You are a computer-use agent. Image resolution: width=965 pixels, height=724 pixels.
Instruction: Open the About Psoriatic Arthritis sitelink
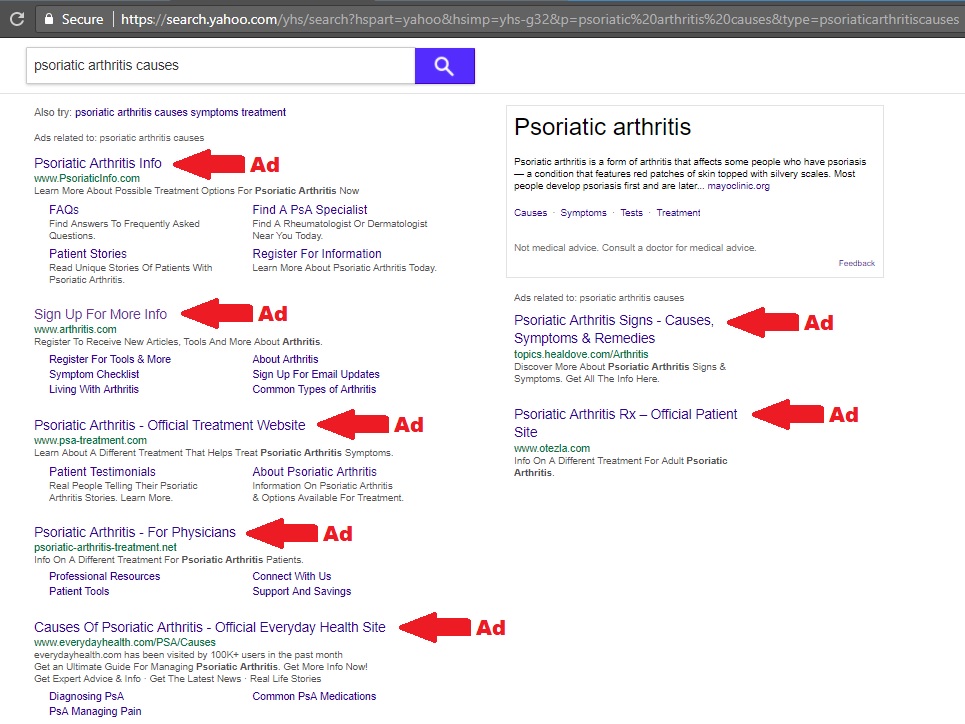pyautogui.click(x=314, y=472)
